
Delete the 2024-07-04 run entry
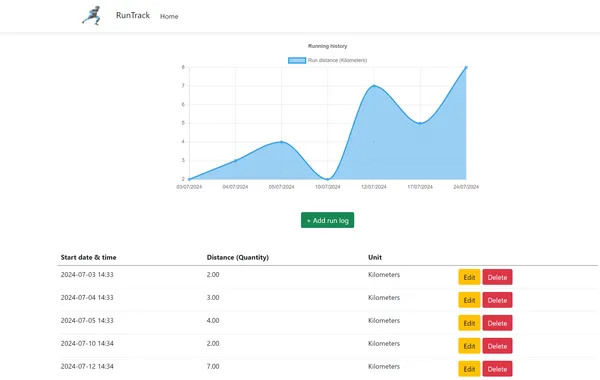click(497, 300)
